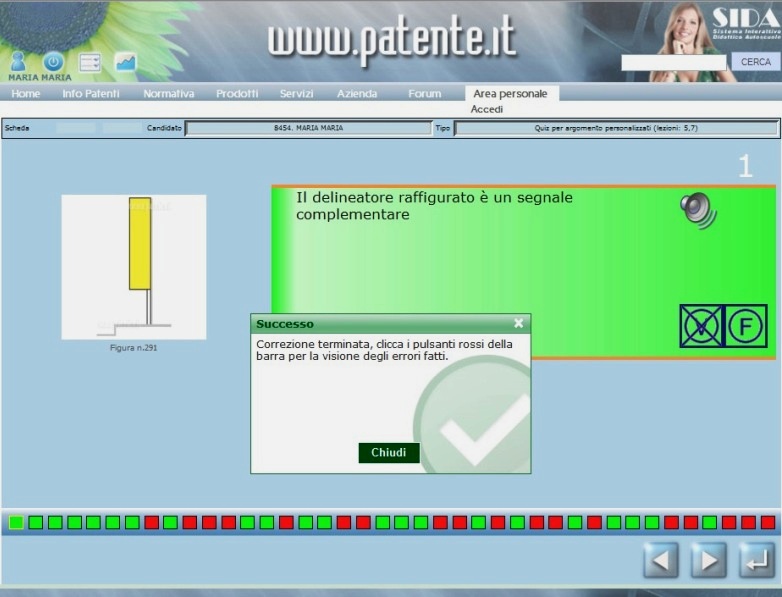Viewport: 782px width, 597px height.
Task: Open the quiz list form icon
Action: [x=90, y=62]
